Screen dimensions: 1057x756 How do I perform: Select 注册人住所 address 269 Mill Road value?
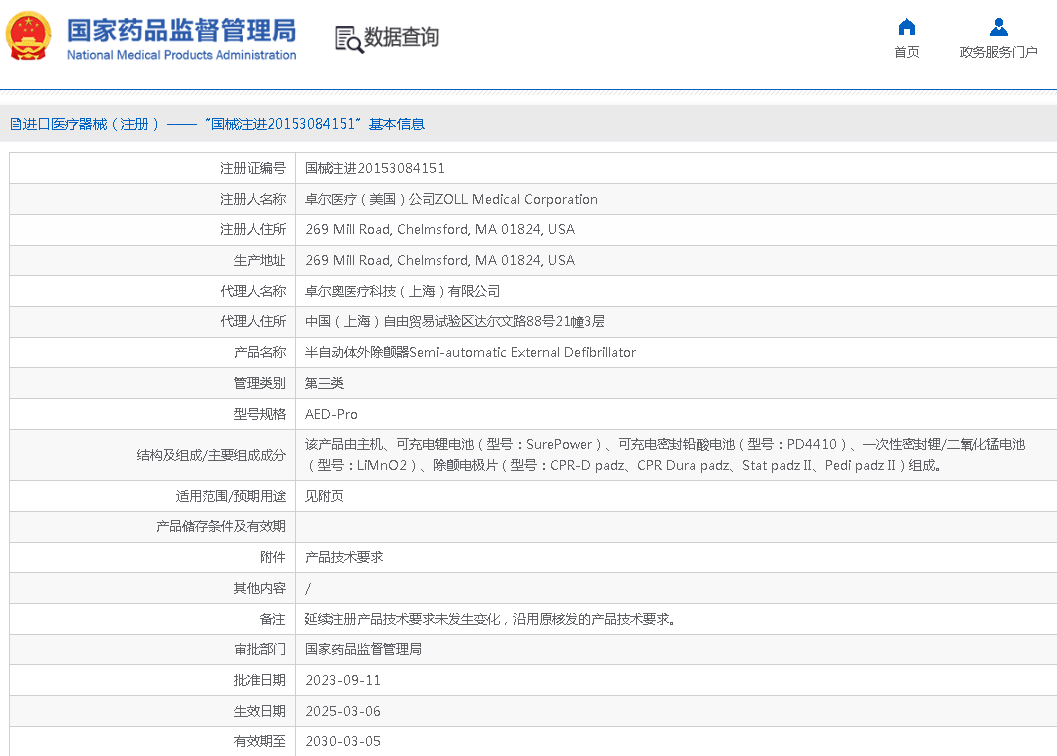(440, 229)
